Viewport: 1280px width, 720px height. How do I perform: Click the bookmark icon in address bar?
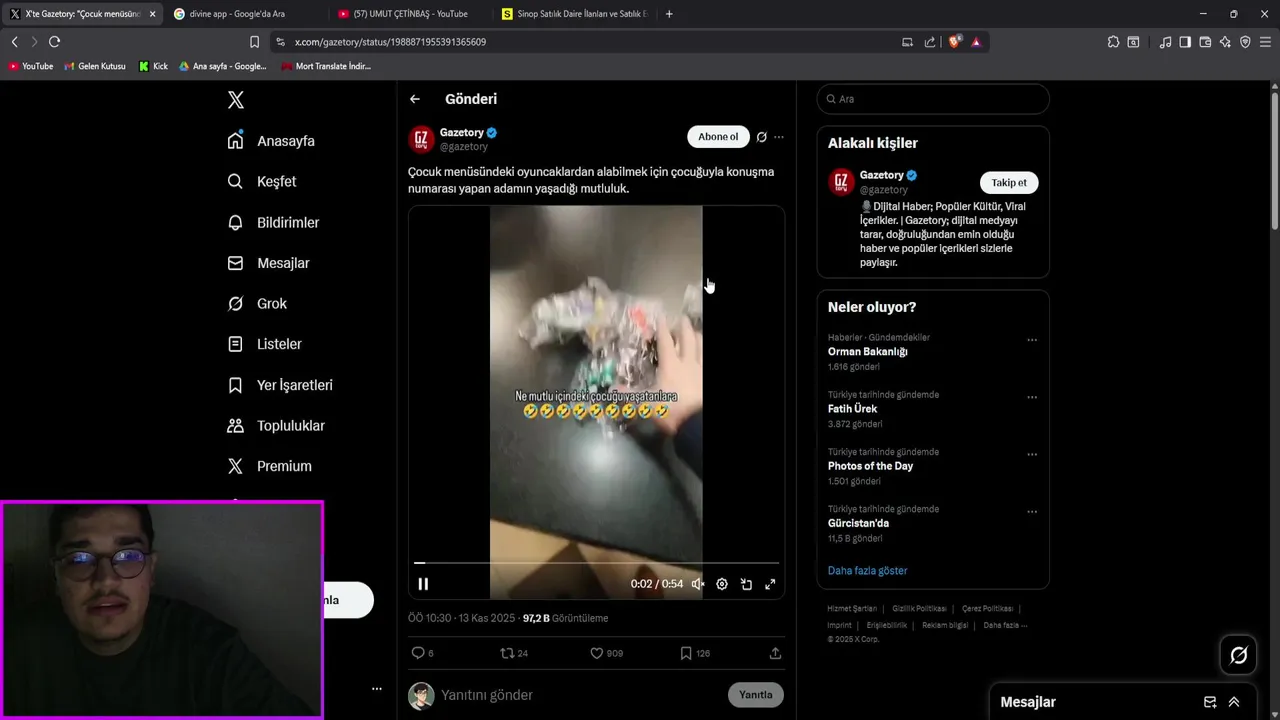[x=254, y=42]
